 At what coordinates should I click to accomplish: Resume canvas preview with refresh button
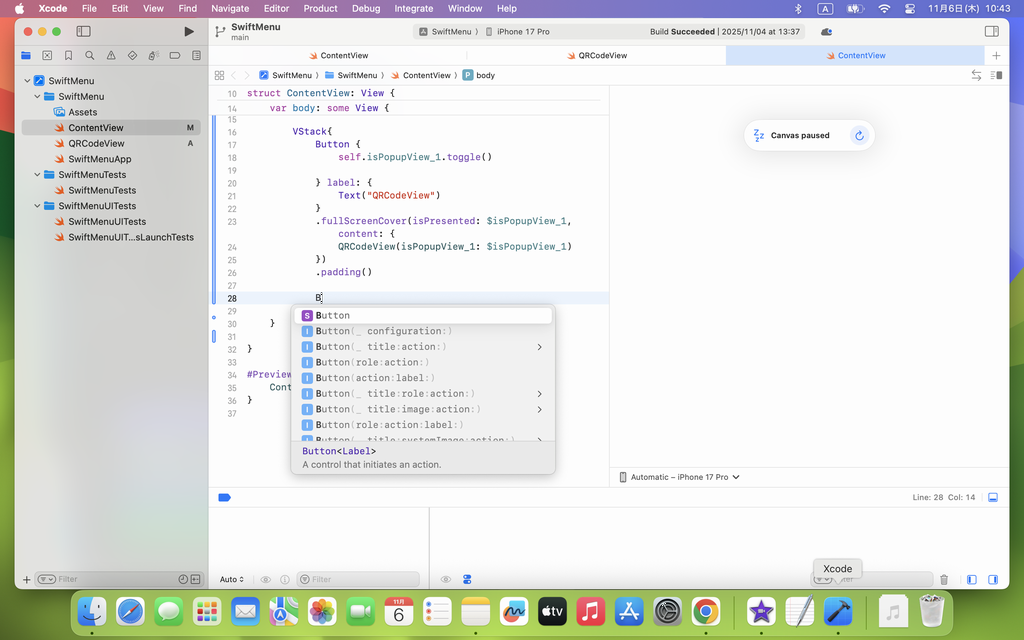[859, 136]
